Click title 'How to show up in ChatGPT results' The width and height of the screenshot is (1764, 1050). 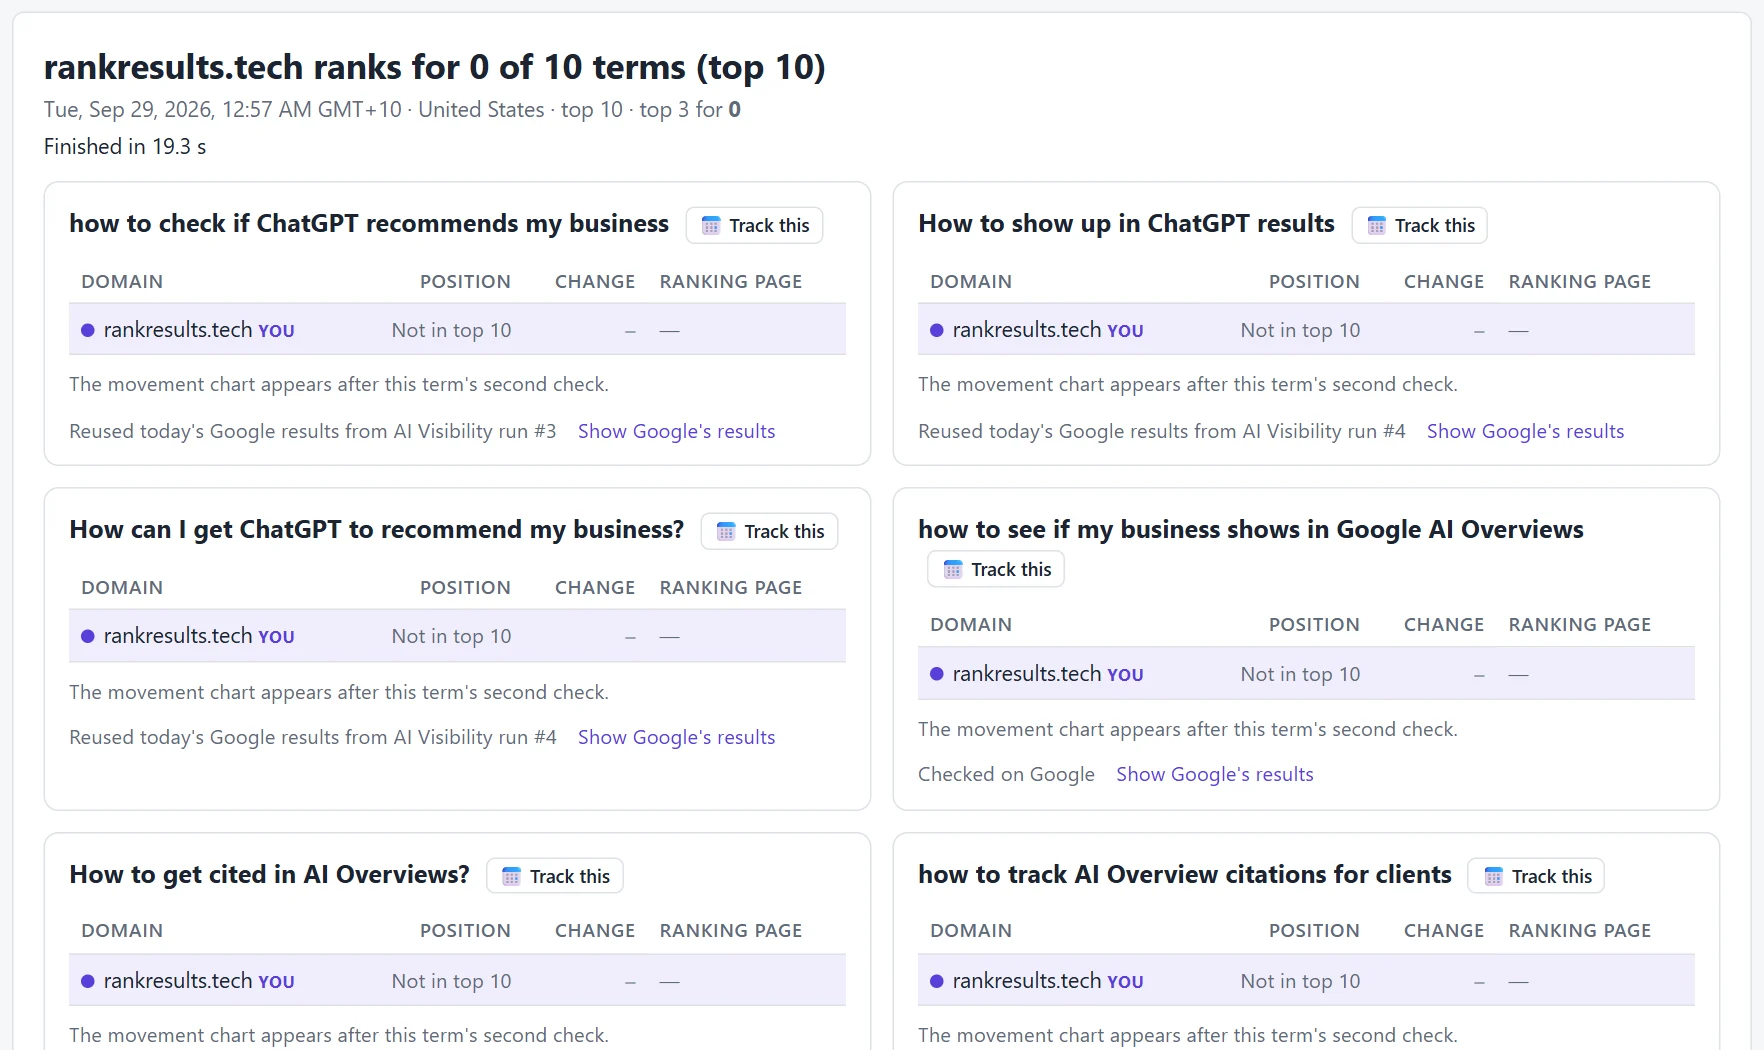point(1126,223)
